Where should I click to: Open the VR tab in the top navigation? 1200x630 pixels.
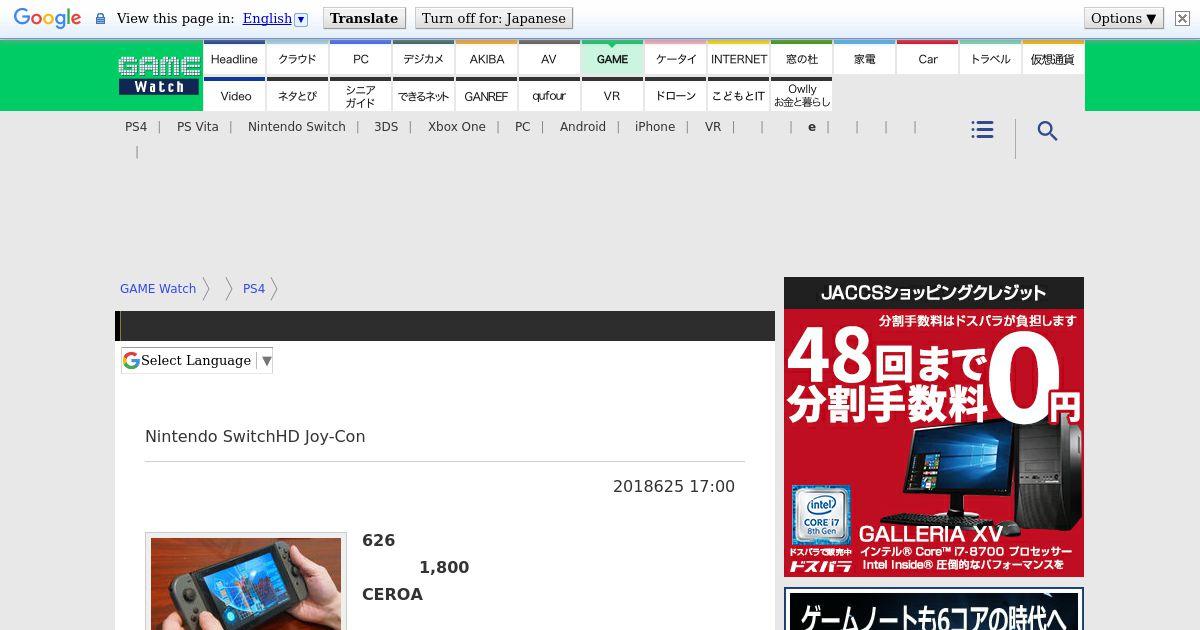612,95
